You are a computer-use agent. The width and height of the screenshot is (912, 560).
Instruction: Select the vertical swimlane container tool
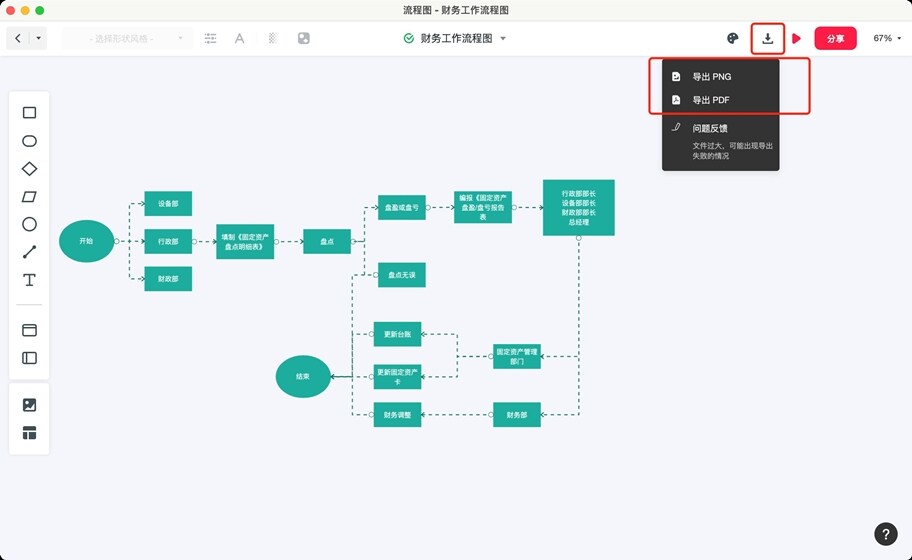click(29, 358)
